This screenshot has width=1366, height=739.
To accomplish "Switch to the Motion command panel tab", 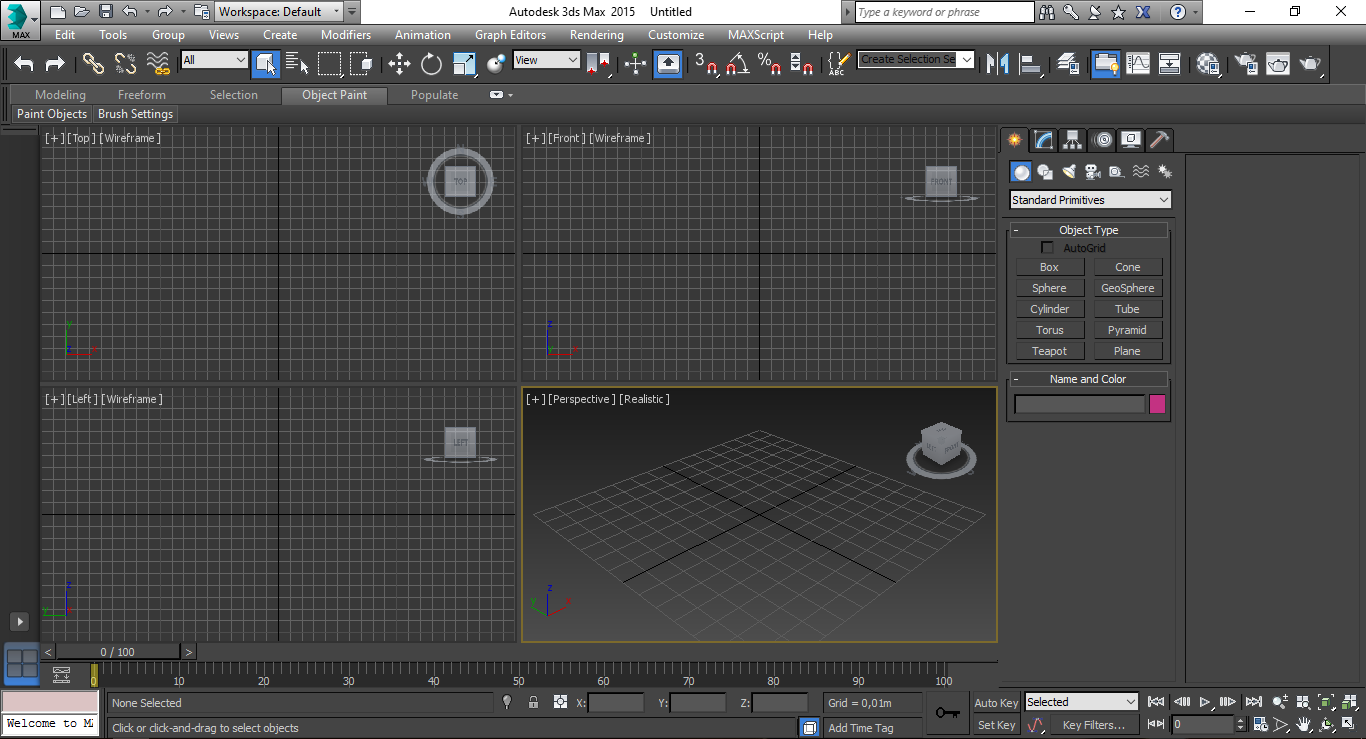I will 1102,140.
